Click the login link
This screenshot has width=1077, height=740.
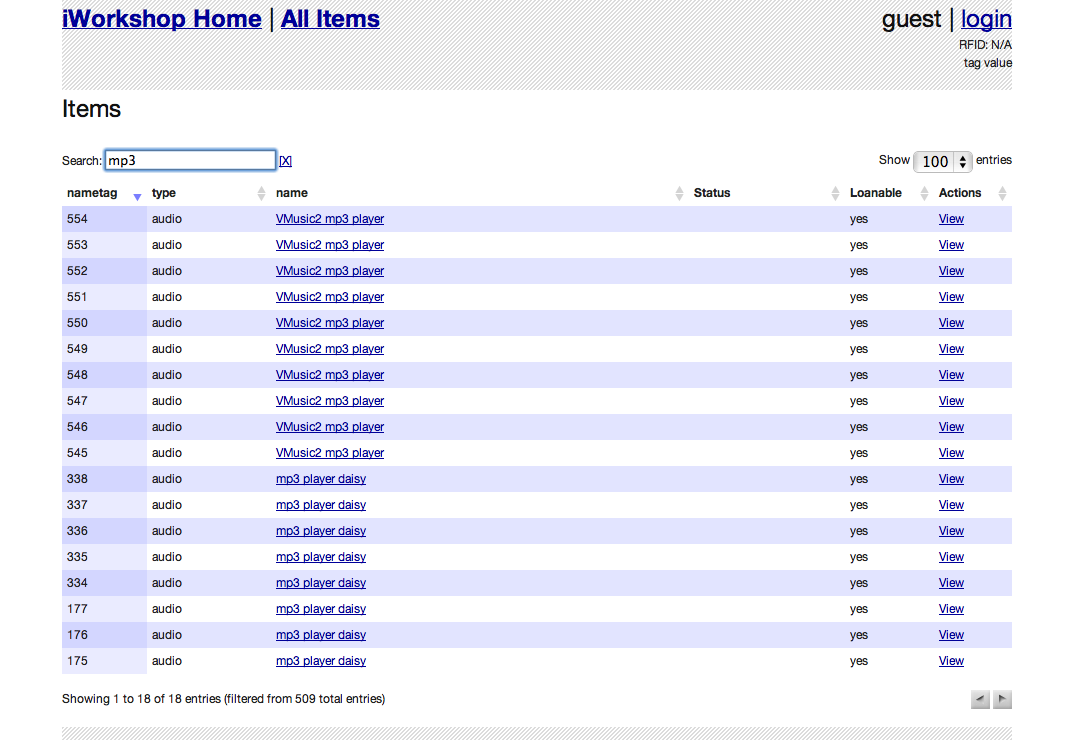point(986,19)
